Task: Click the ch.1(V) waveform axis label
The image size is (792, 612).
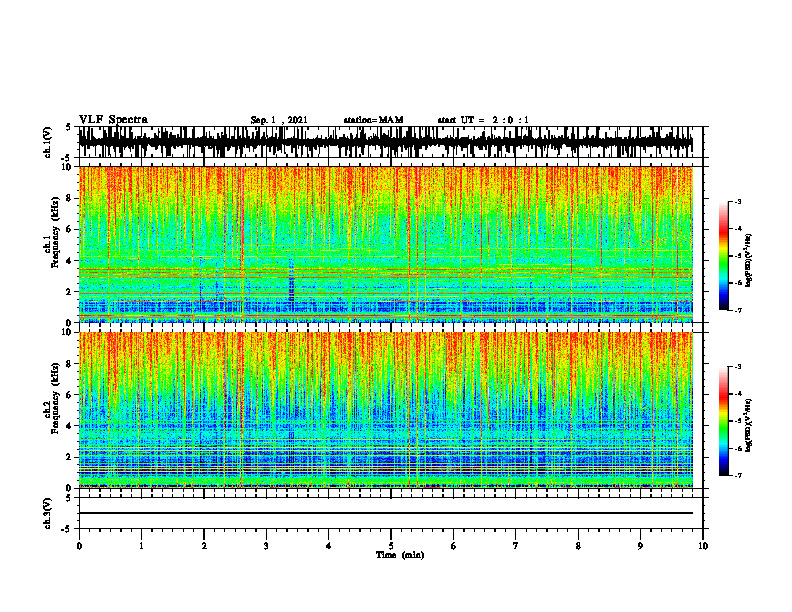Action: 48,142
